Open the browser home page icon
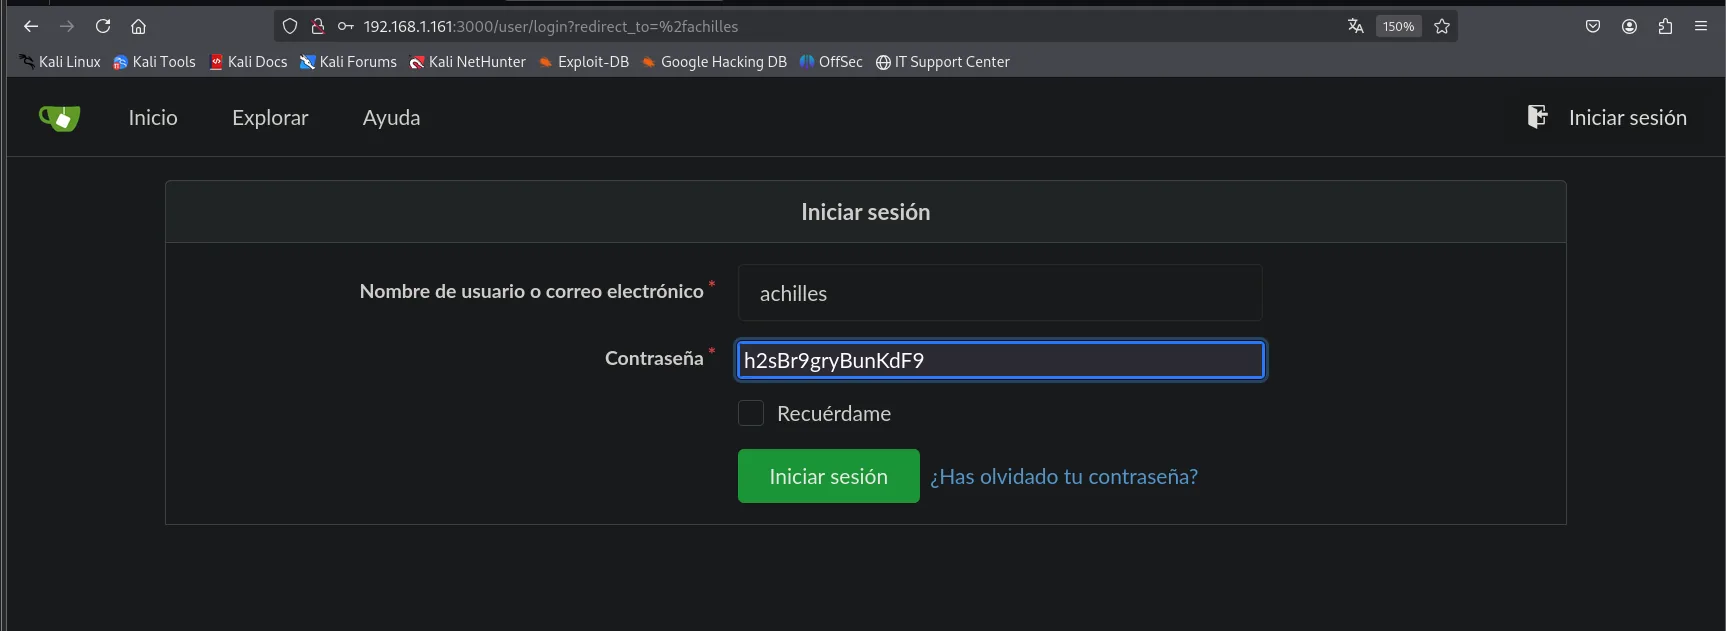 [x=139, y=27]
